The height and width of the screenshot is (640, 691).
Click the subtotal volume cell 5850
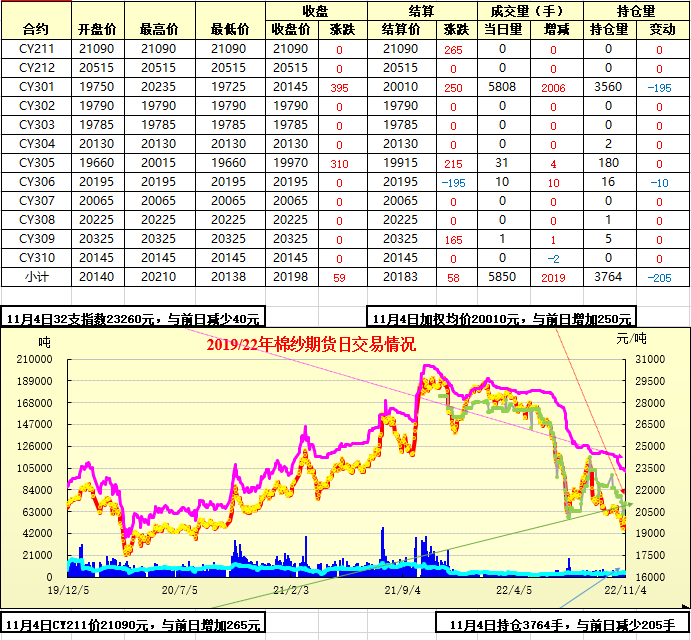502,276
